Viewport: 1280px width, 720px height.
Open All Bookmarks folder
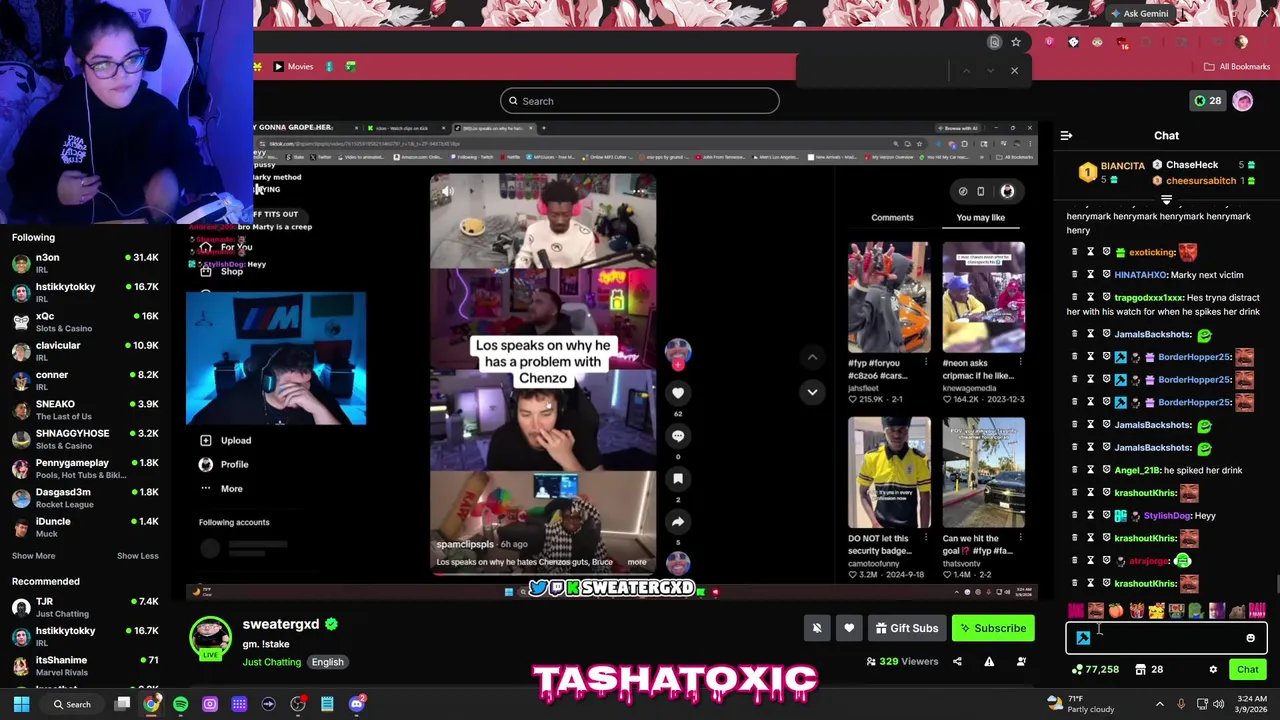click(1237, 66)
